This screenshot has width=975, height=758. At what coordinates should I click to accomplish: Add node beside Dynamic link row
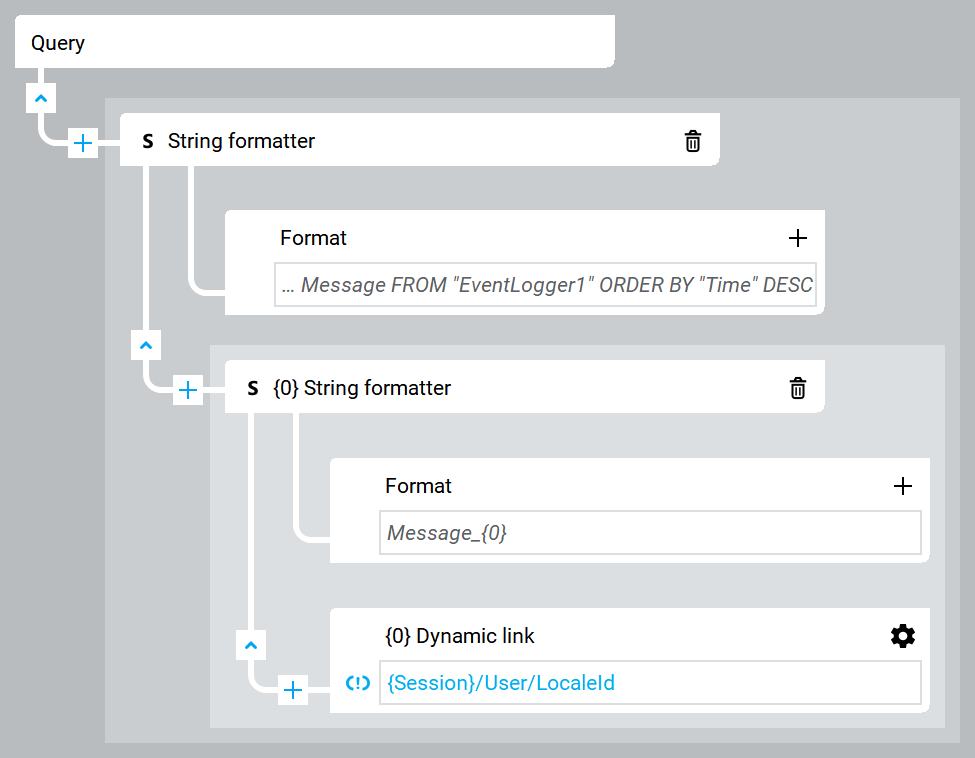click(x=293, y=690)
